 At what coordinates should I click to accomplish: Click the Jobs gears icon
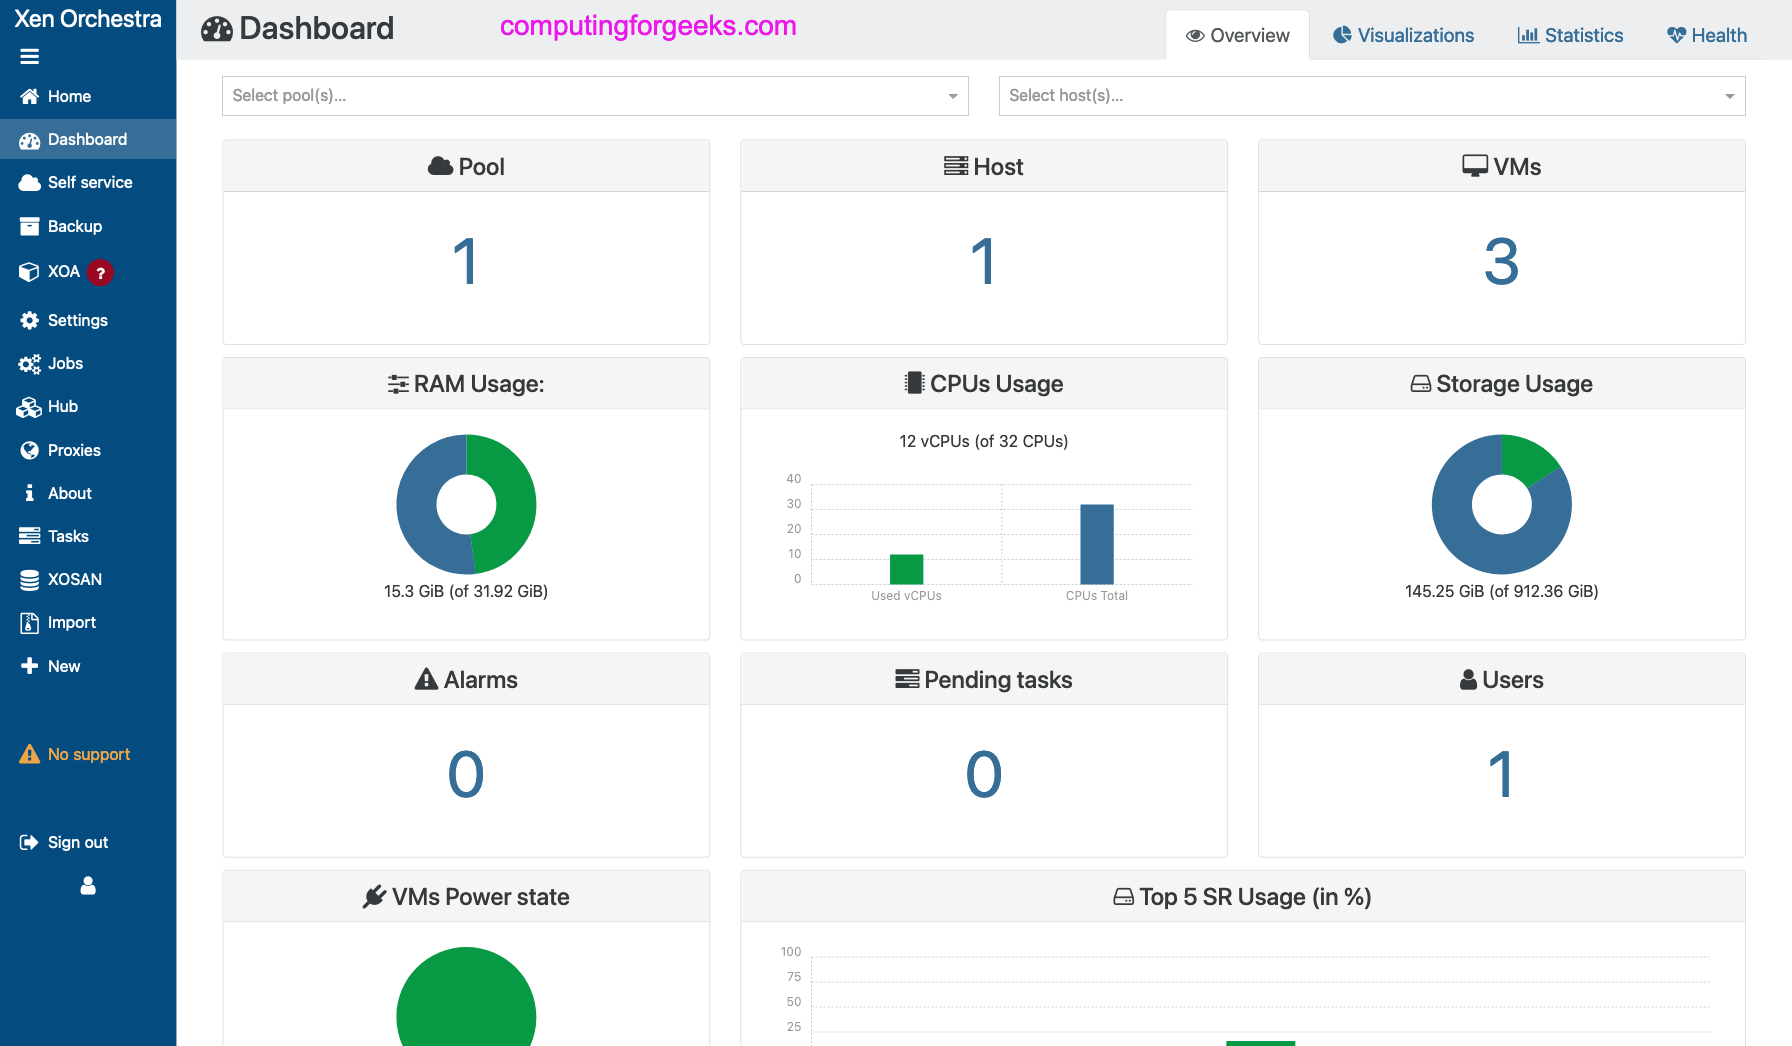pos(29,364)
